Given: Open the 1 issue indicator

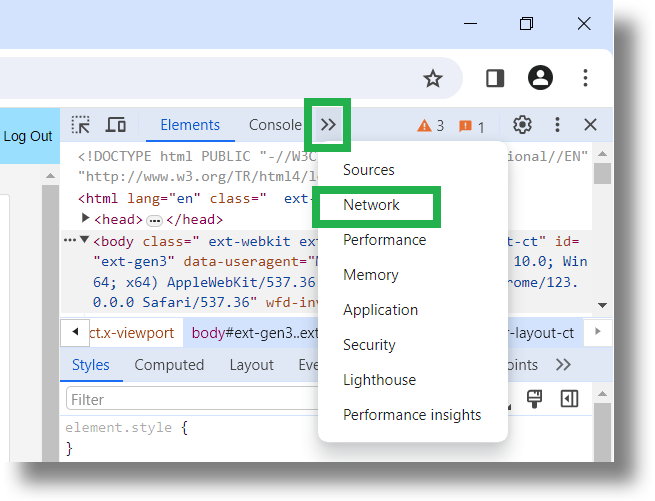Looking at the screenshot, I should click(x=472, y=126).
